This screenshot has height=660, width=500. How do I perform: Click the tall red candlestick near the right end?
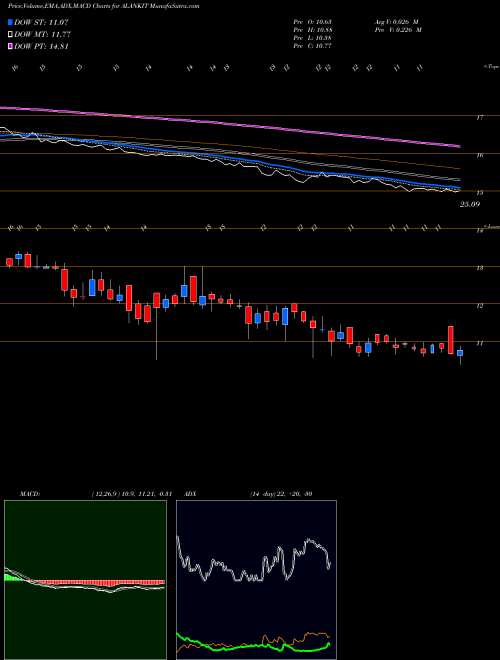[x=450, y=340]
